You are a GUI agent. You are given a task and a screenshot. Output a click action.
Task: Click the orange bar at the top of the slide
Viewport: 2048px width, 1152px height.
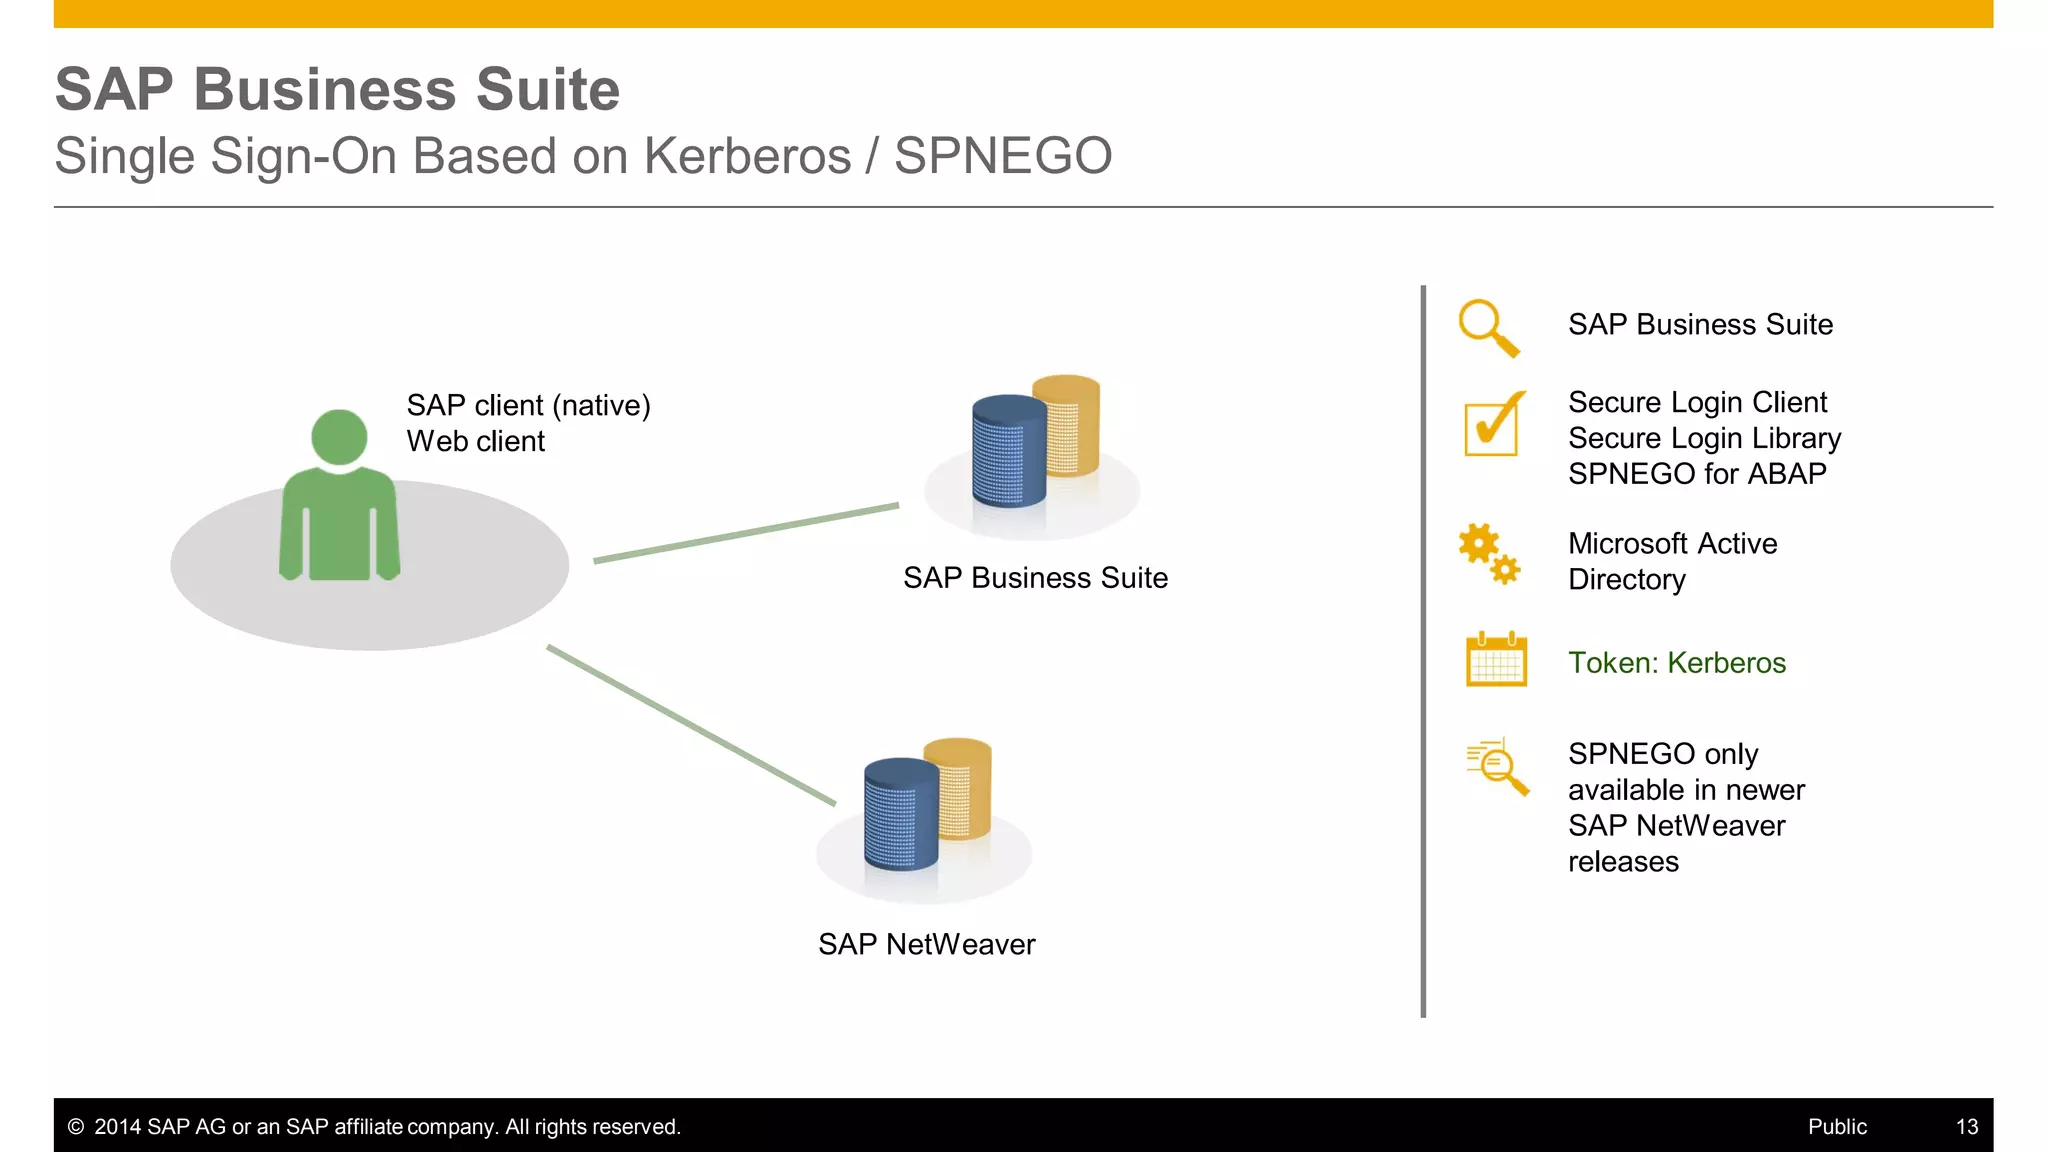pyautogui.click(x=1023, y=14)
